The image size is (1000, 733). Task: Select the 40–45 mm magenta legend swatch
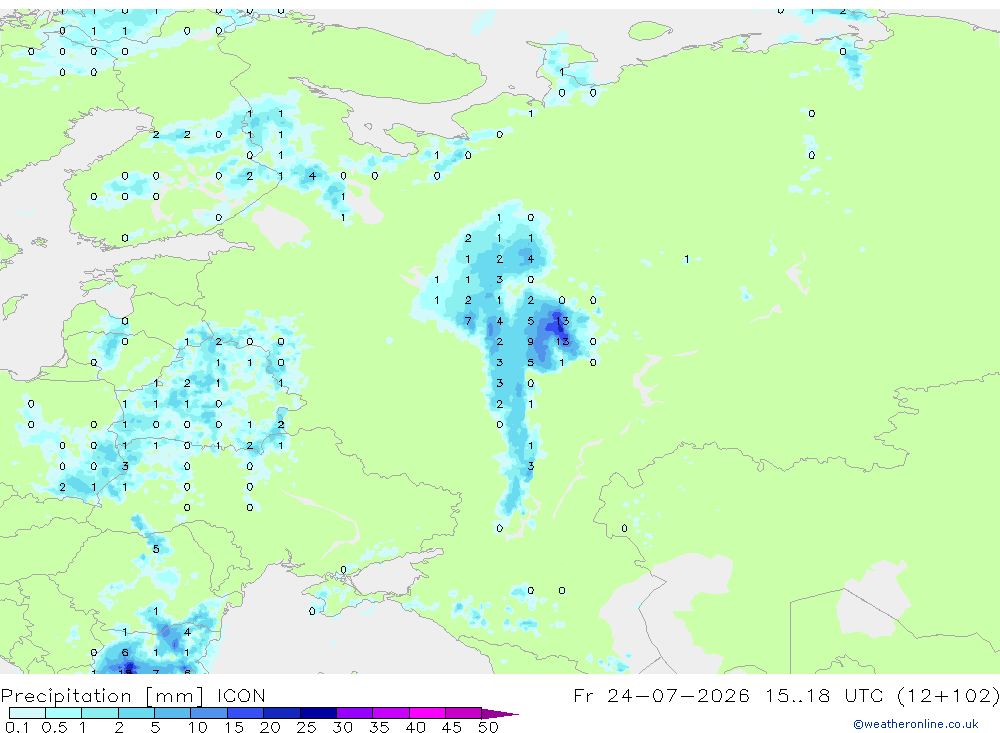pyautogui.click(x=427, y=713)
